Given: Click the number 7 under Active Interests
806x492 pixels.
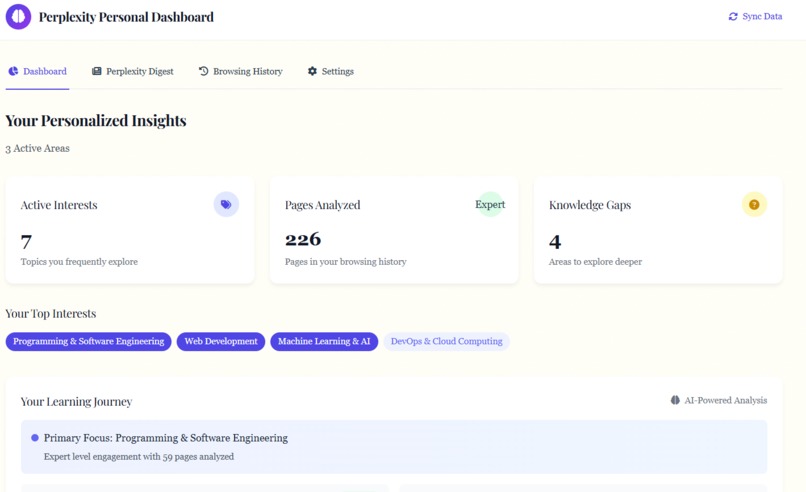Looking at the screenshot, I should 27,241.
